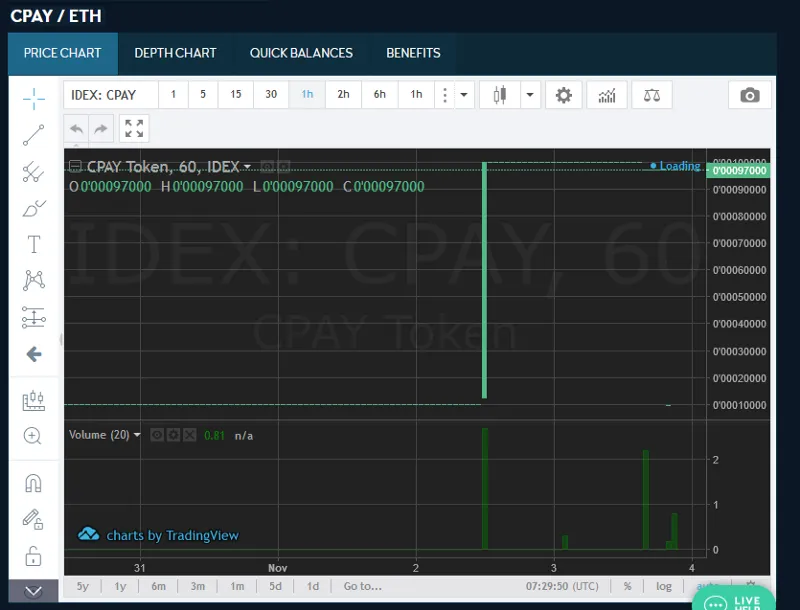Select the 1 minute interval
The image size is (800, 610).
coord(173,94)
